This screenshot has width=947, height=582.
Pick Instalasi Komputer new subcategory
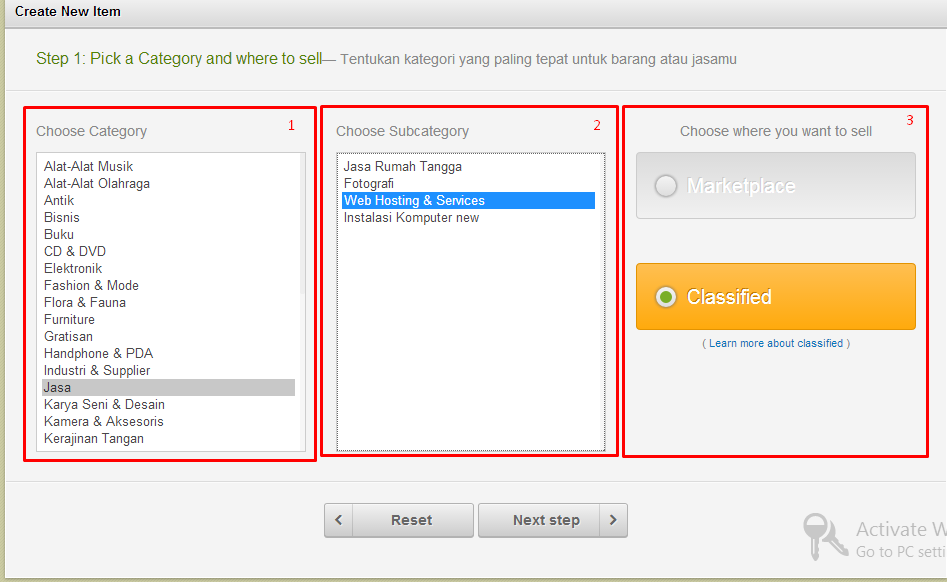click(x=411, y=217)
